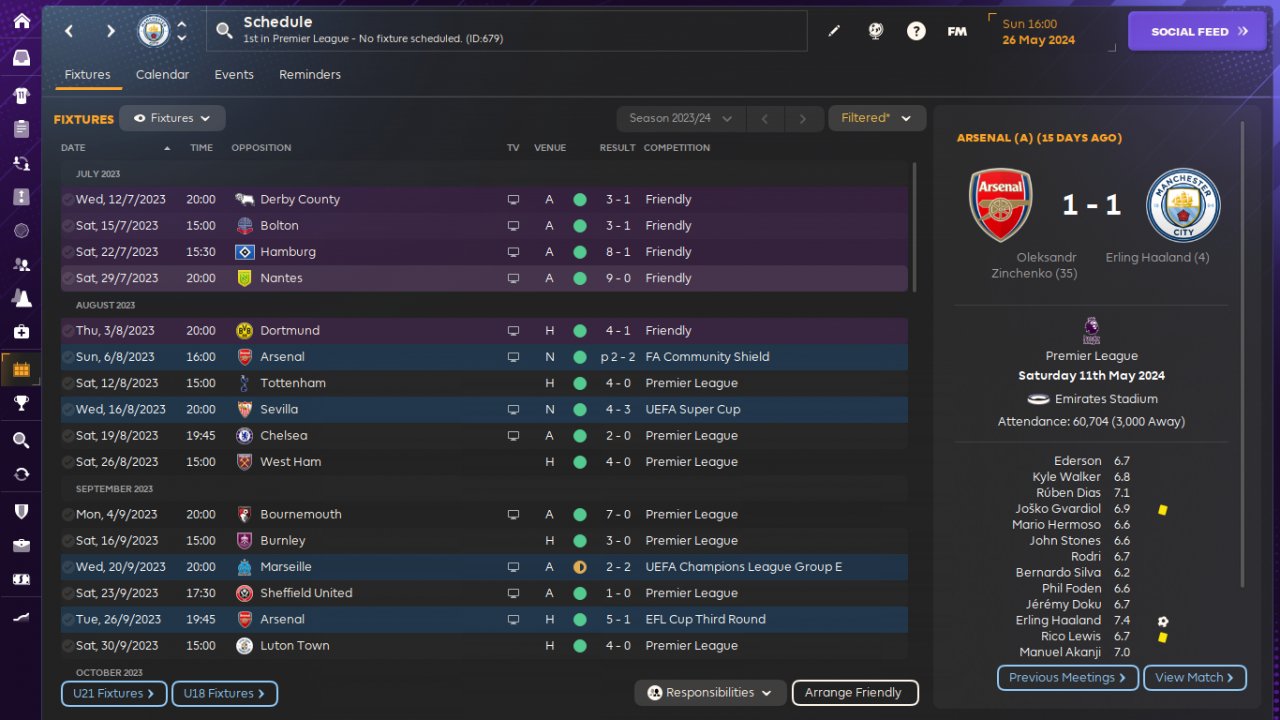Toggle the check circle for Derby County fixture
1280x720 pixels.
click(x=68, y=199)
